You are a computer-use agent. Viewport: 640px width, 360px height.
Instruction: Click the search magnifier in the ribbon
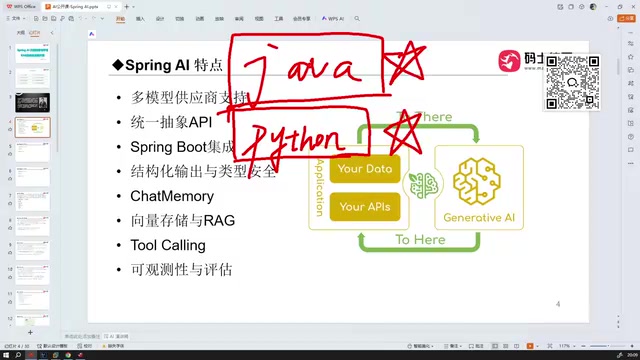(357, 18)
